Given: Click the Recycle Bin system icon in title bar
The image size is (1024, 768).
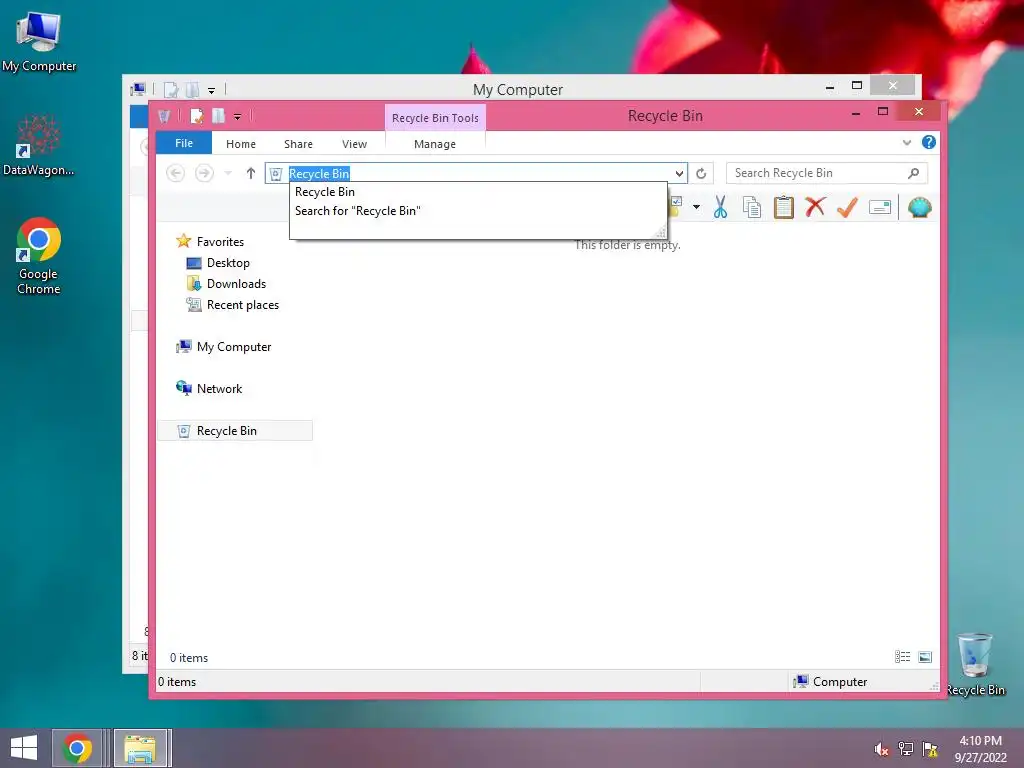Looking at the screenshot, I should [164, 116].
